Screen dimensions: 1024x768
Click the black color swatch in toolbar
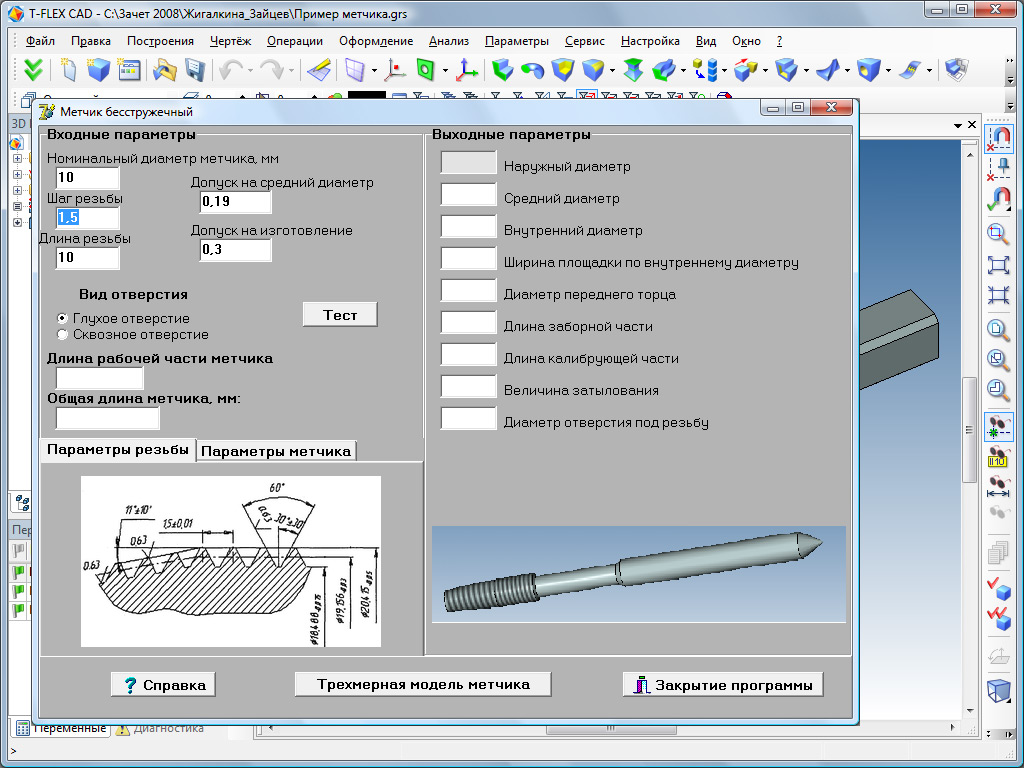click(x=367, y=97)
